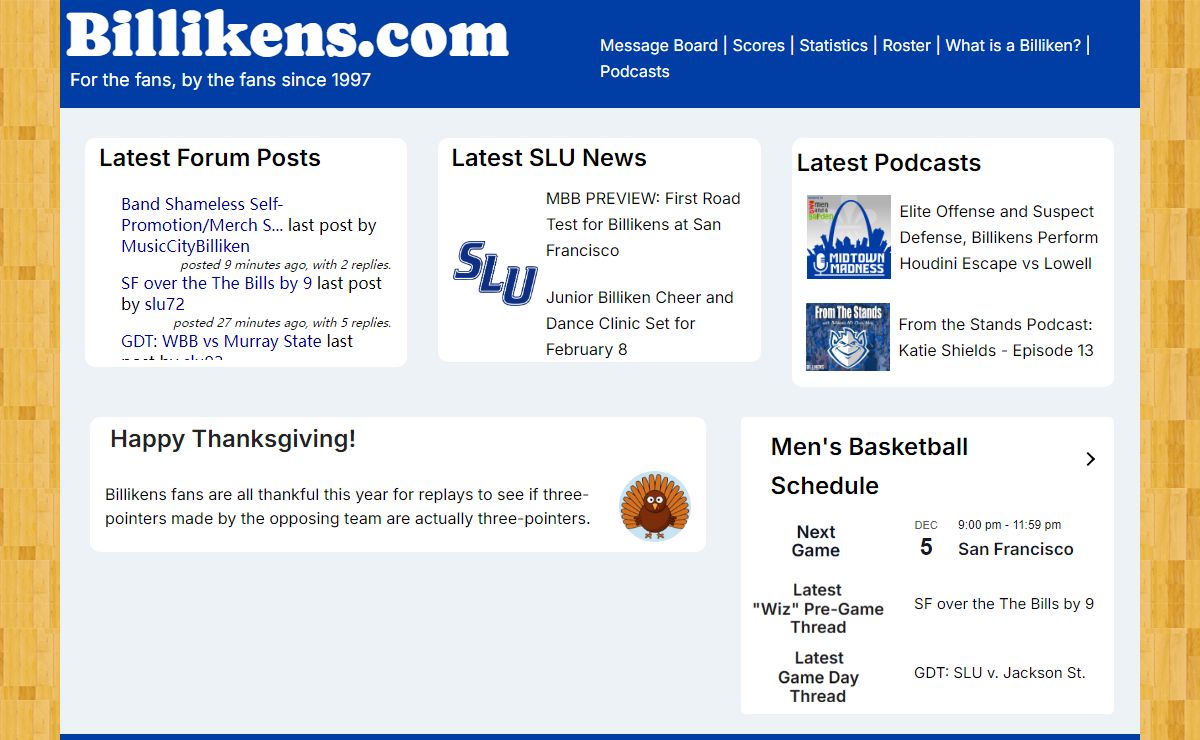Image resolution: width=1200 pixels, height=740 pixels.
Task: Open Band Shameless Self-Promotion/Merch forum thread
Action: coord(202,214)
